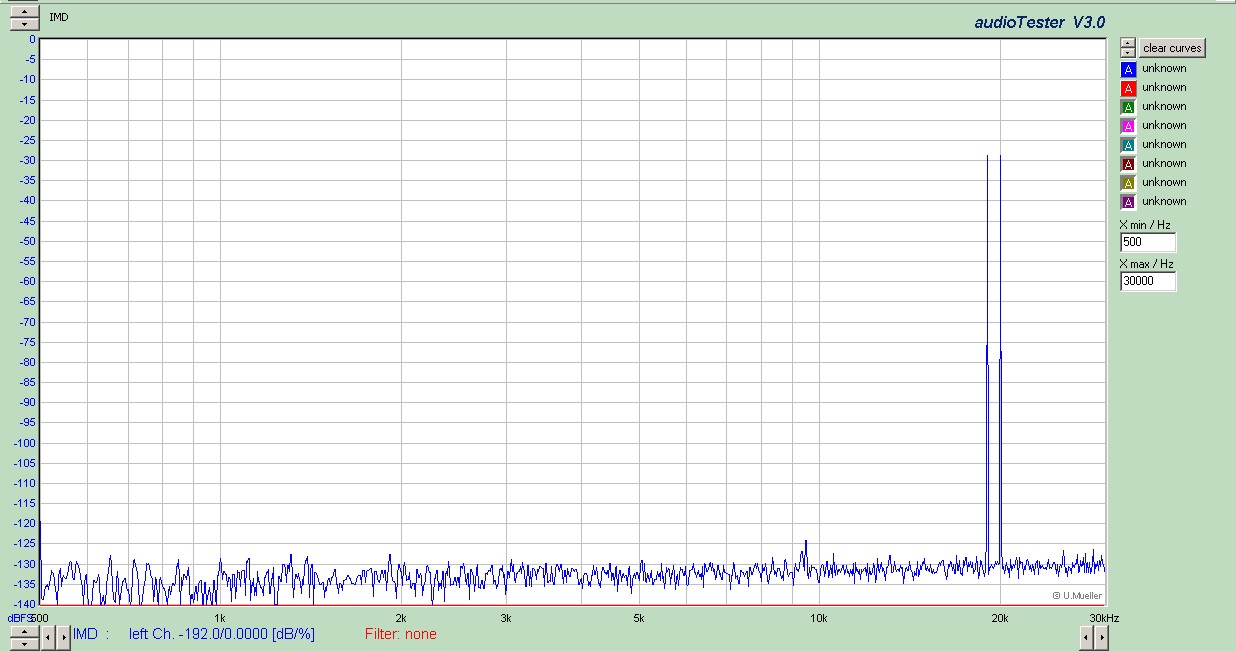Click the down arrow beside clear curves
This screenshot has height=651, width=1236.
[x=1128, y=52]
